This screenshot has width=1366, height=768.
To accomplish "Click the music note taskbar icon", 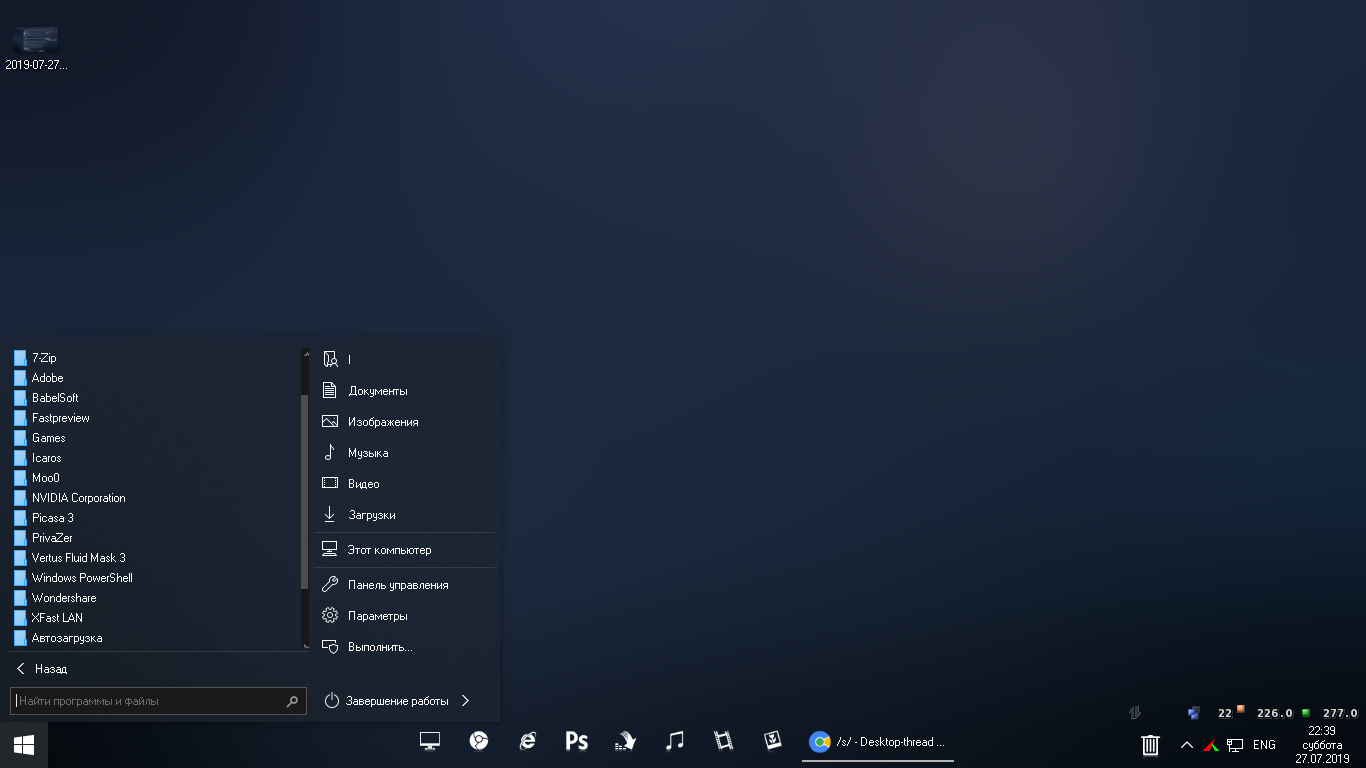I will point(675,741).
